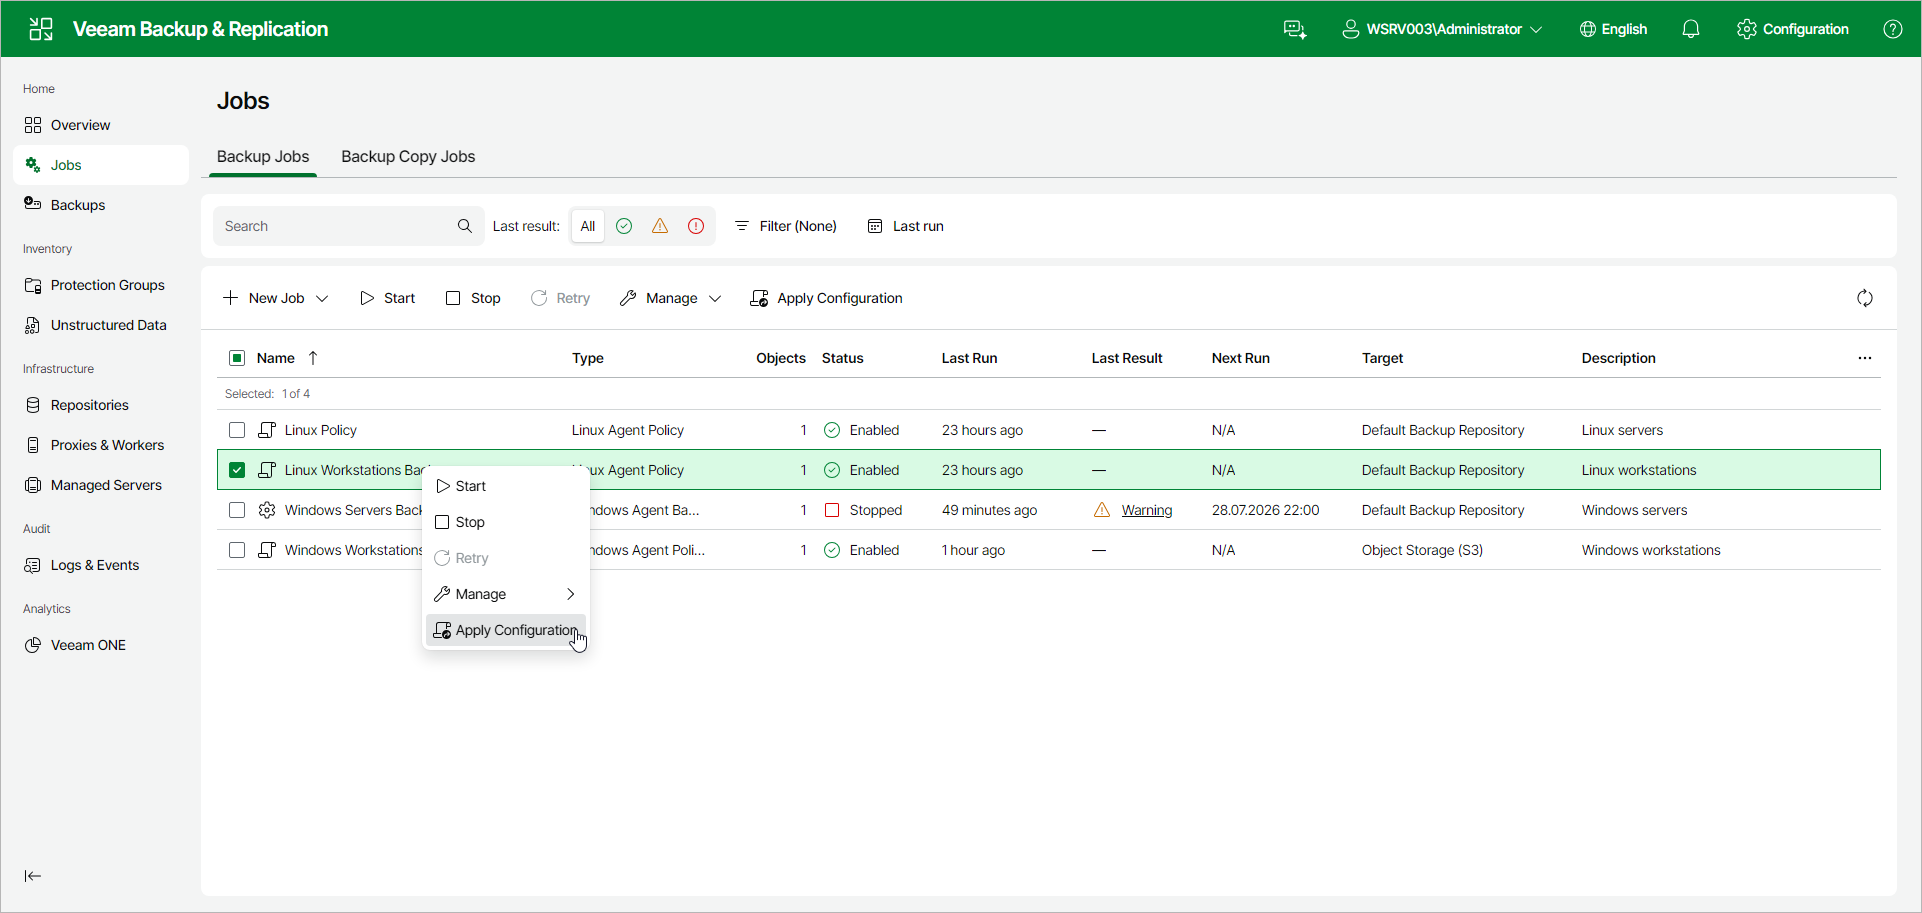Image resolution: width=1922 pixels, height=913 pixels.
Task: Open the app launcher grid icon
Action: click(x=41, y=29)
